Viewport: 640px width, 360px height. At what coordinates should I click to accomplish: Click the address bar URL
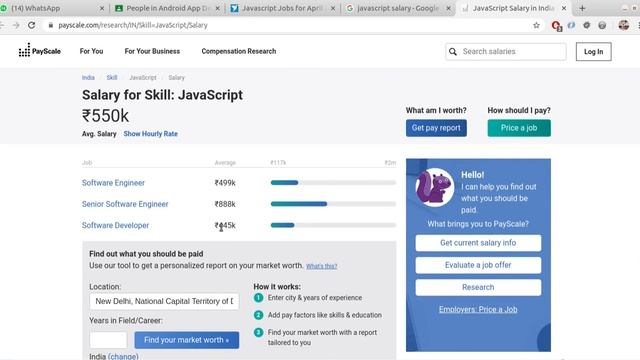[x=133, y=25]
